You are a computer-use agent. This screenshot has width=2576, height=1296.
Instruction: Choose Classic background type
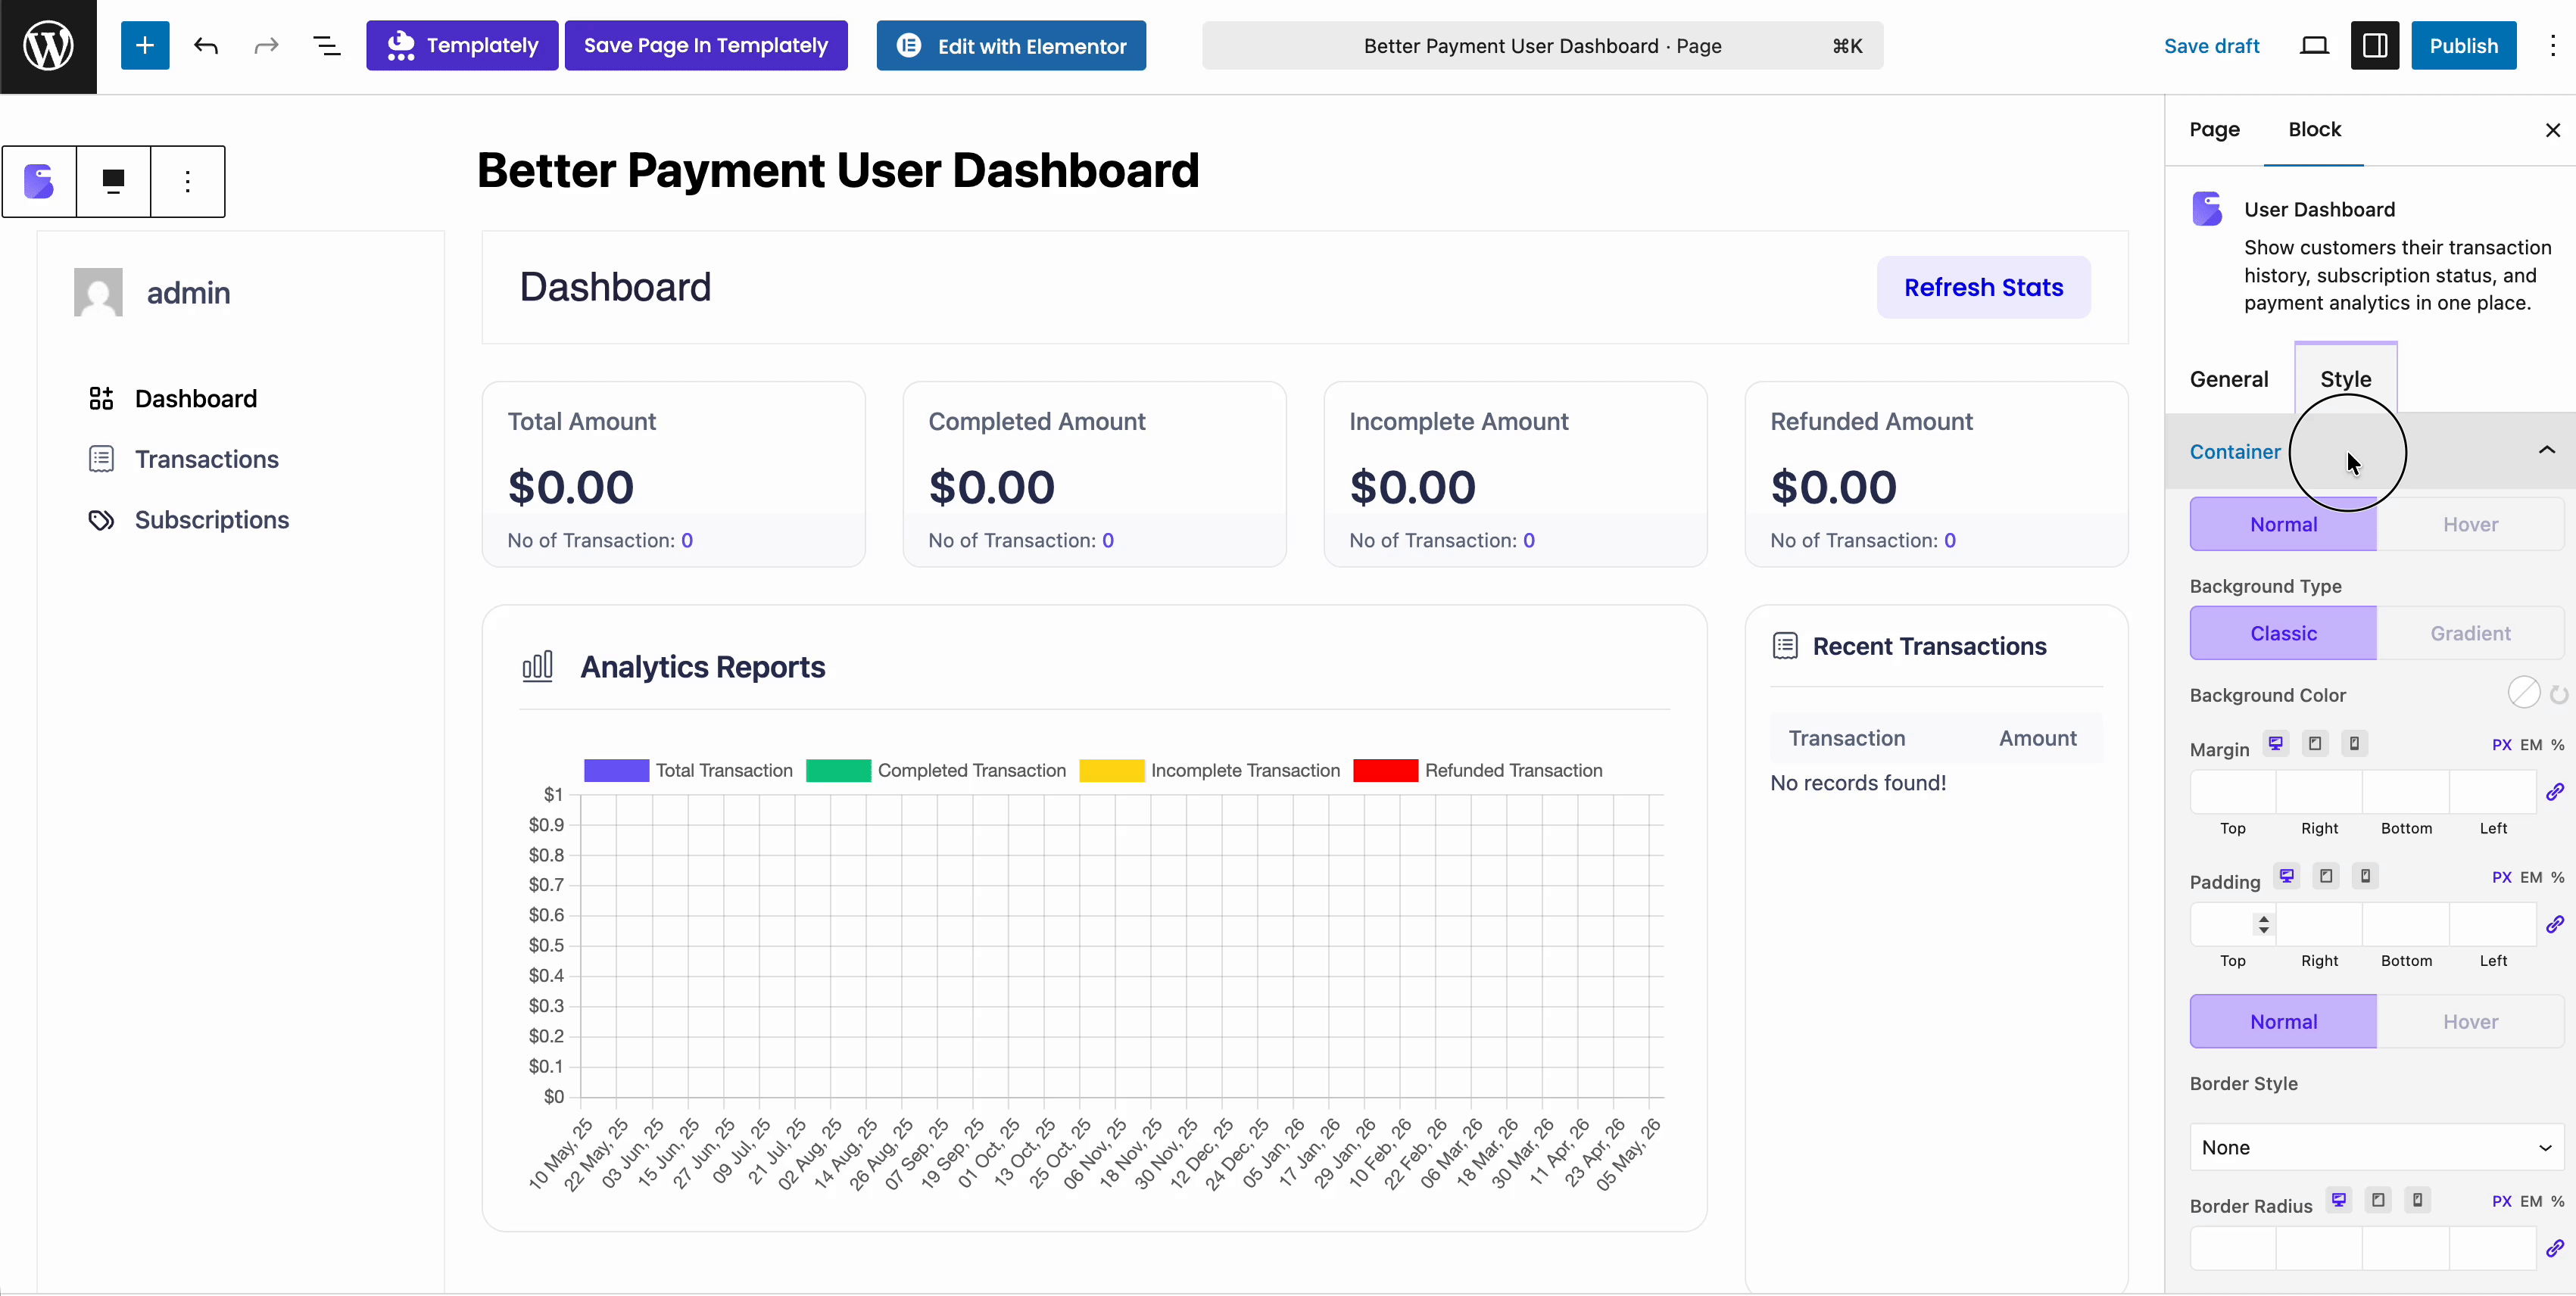click(x=2283, y=633)
